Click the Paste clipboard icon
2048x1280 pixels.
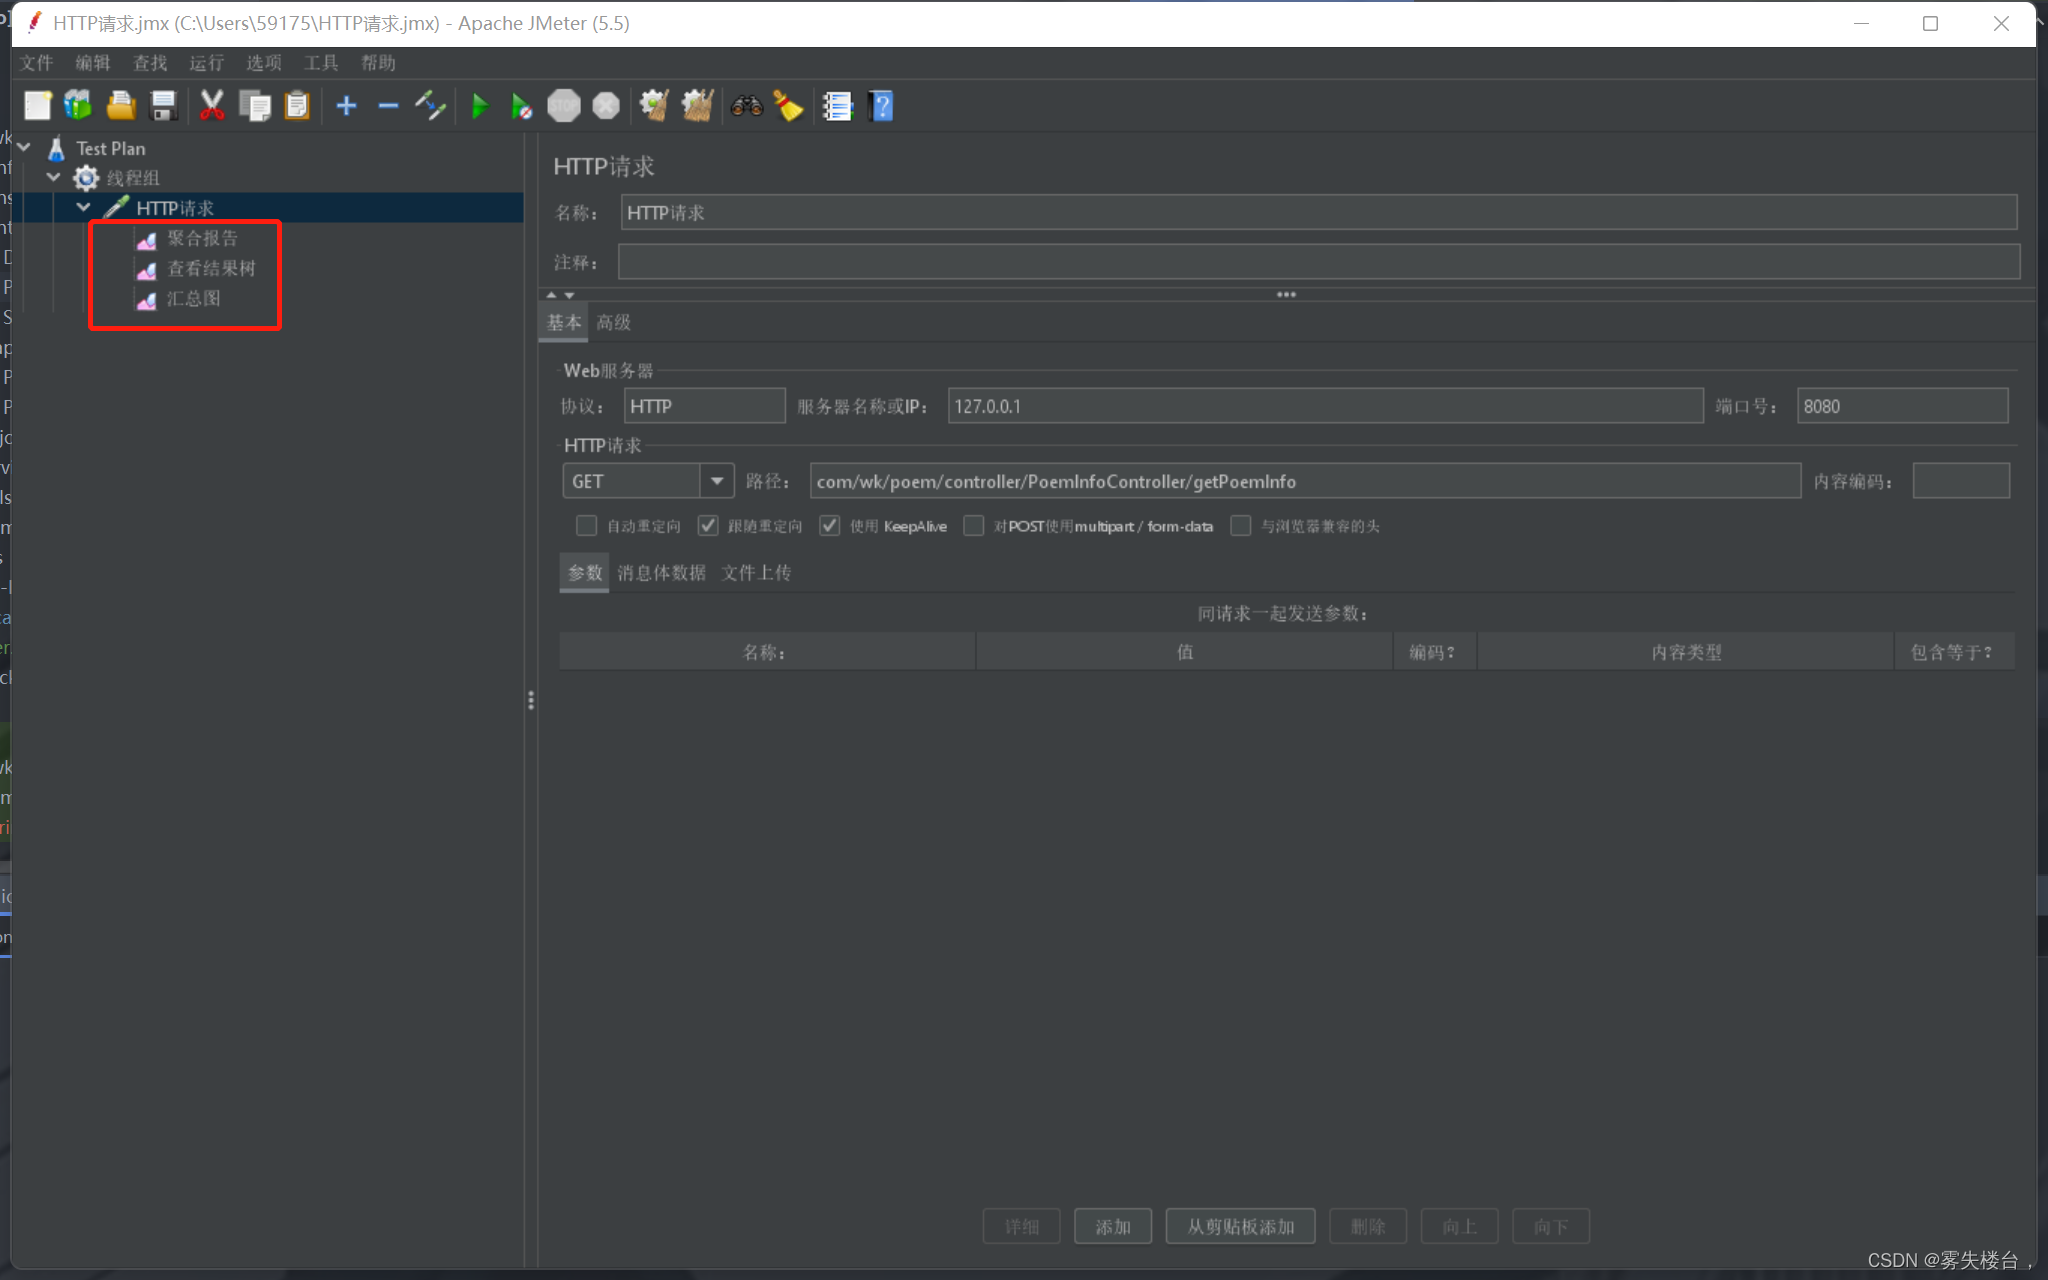point(297,106)
